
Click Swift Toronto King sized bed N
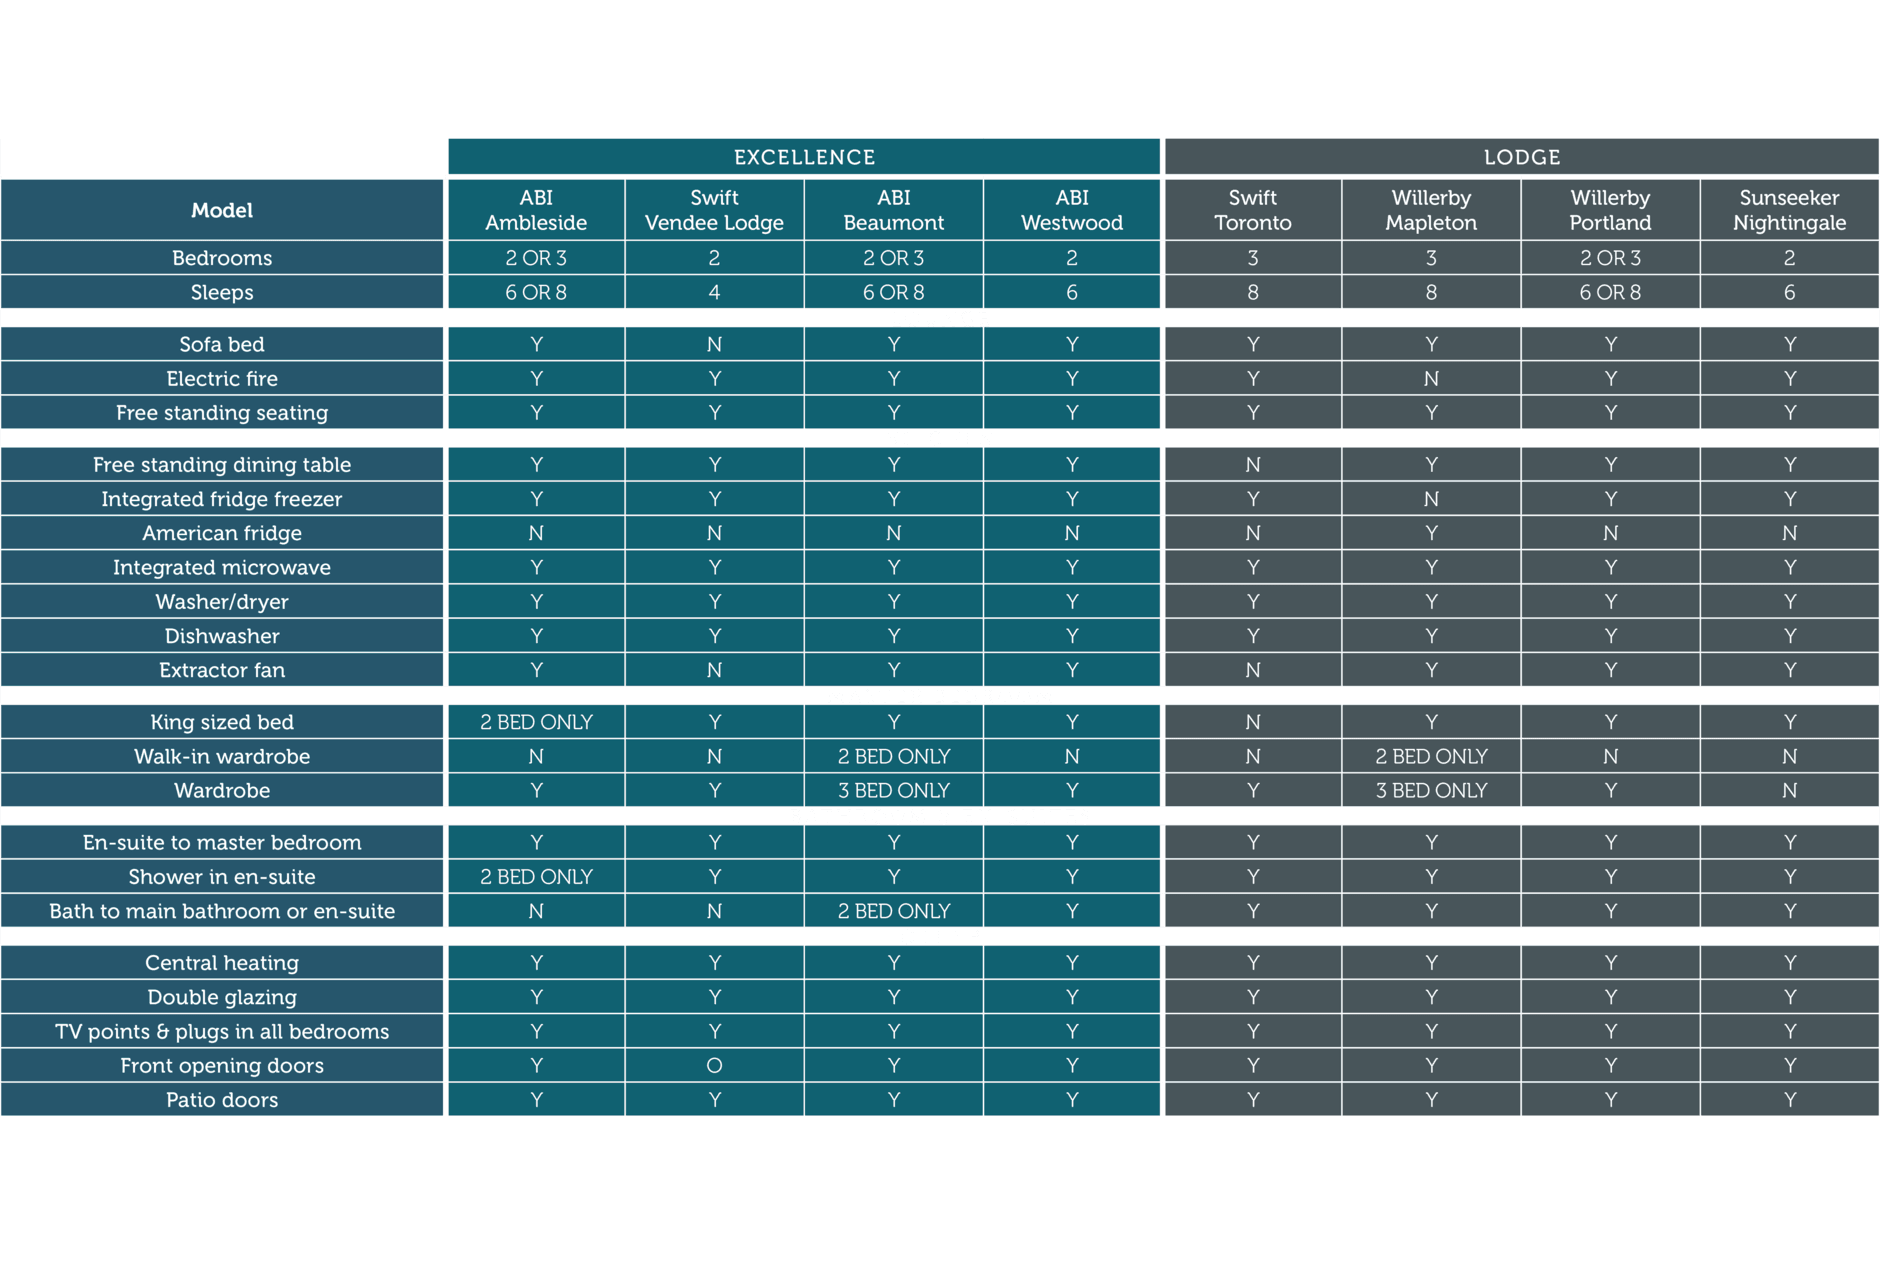click(x=1253, y=722)
